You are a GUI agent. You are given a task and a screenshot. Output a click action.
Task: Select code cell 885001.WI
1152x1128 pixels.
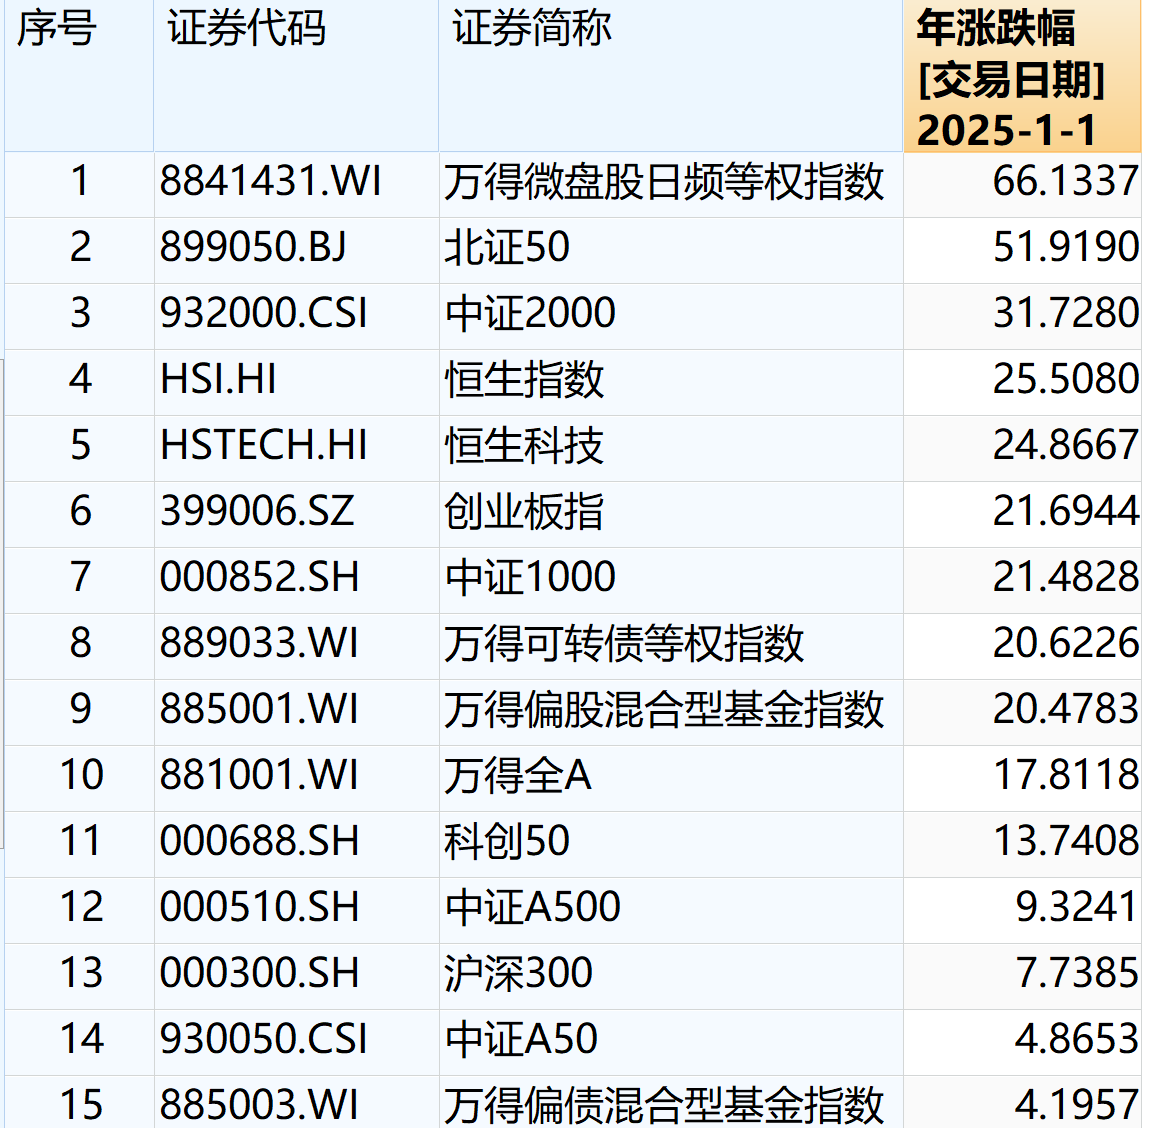tap(296, 713)
